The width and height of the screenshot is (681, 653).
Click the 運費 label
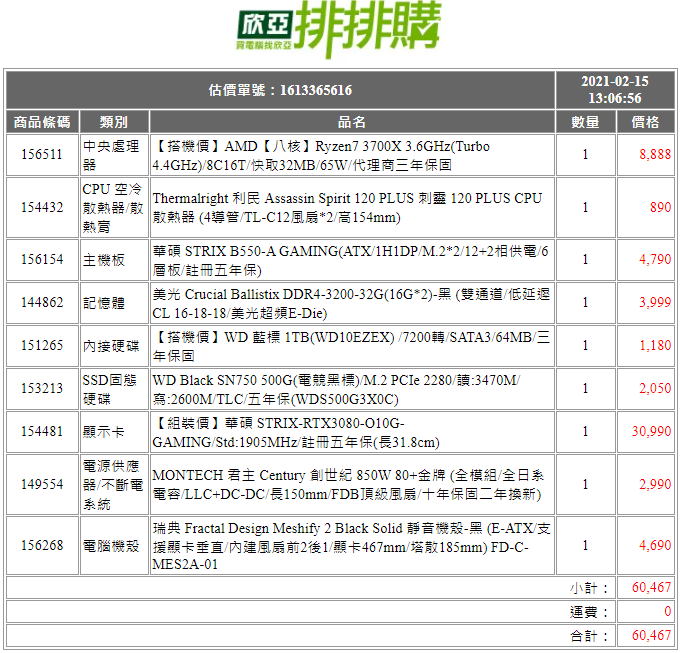point(588,612)
